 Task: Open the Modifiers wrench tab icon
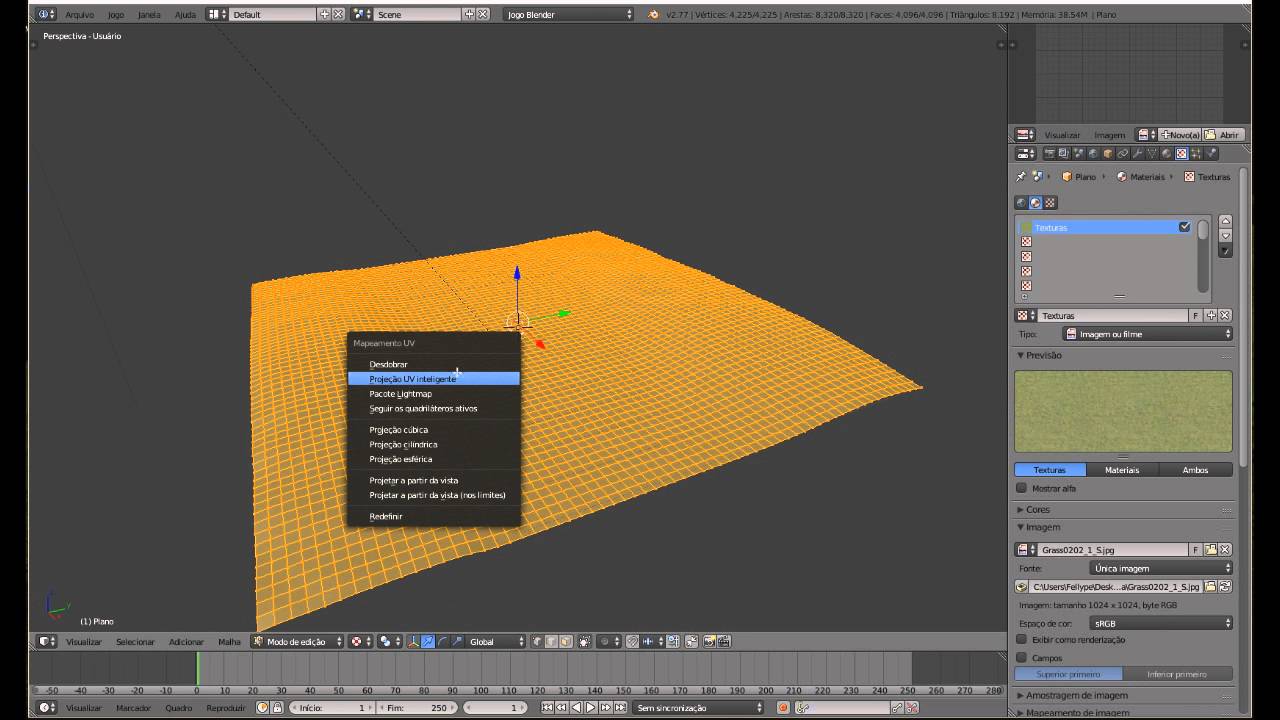(1137, 154)
